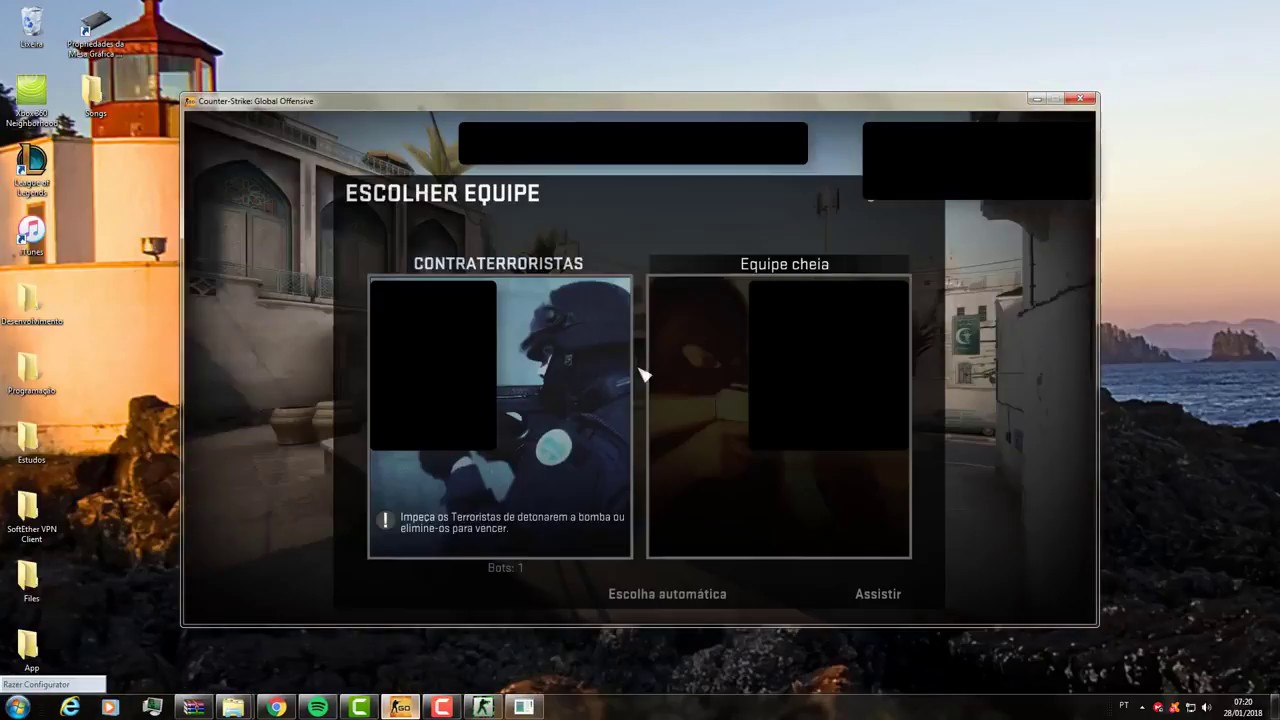Switch to Spotify in the taskbar
The height and width of the screenshot is (720, 1280).
tap(318, 707)
